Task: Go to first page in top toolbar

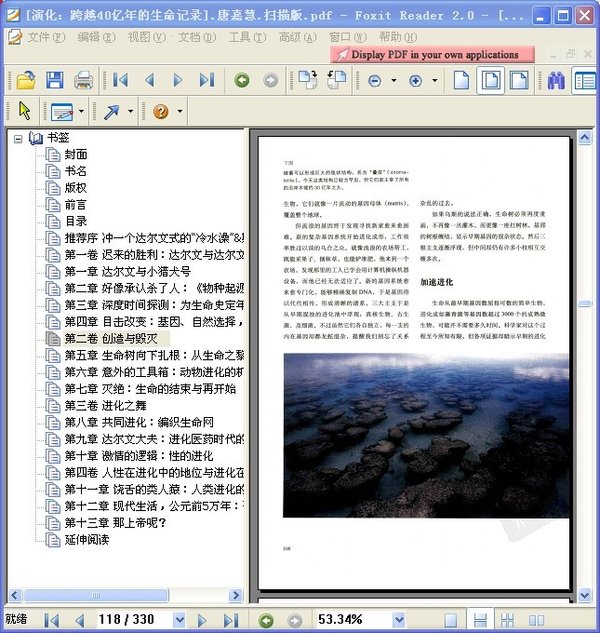Action: coord(120,80)
